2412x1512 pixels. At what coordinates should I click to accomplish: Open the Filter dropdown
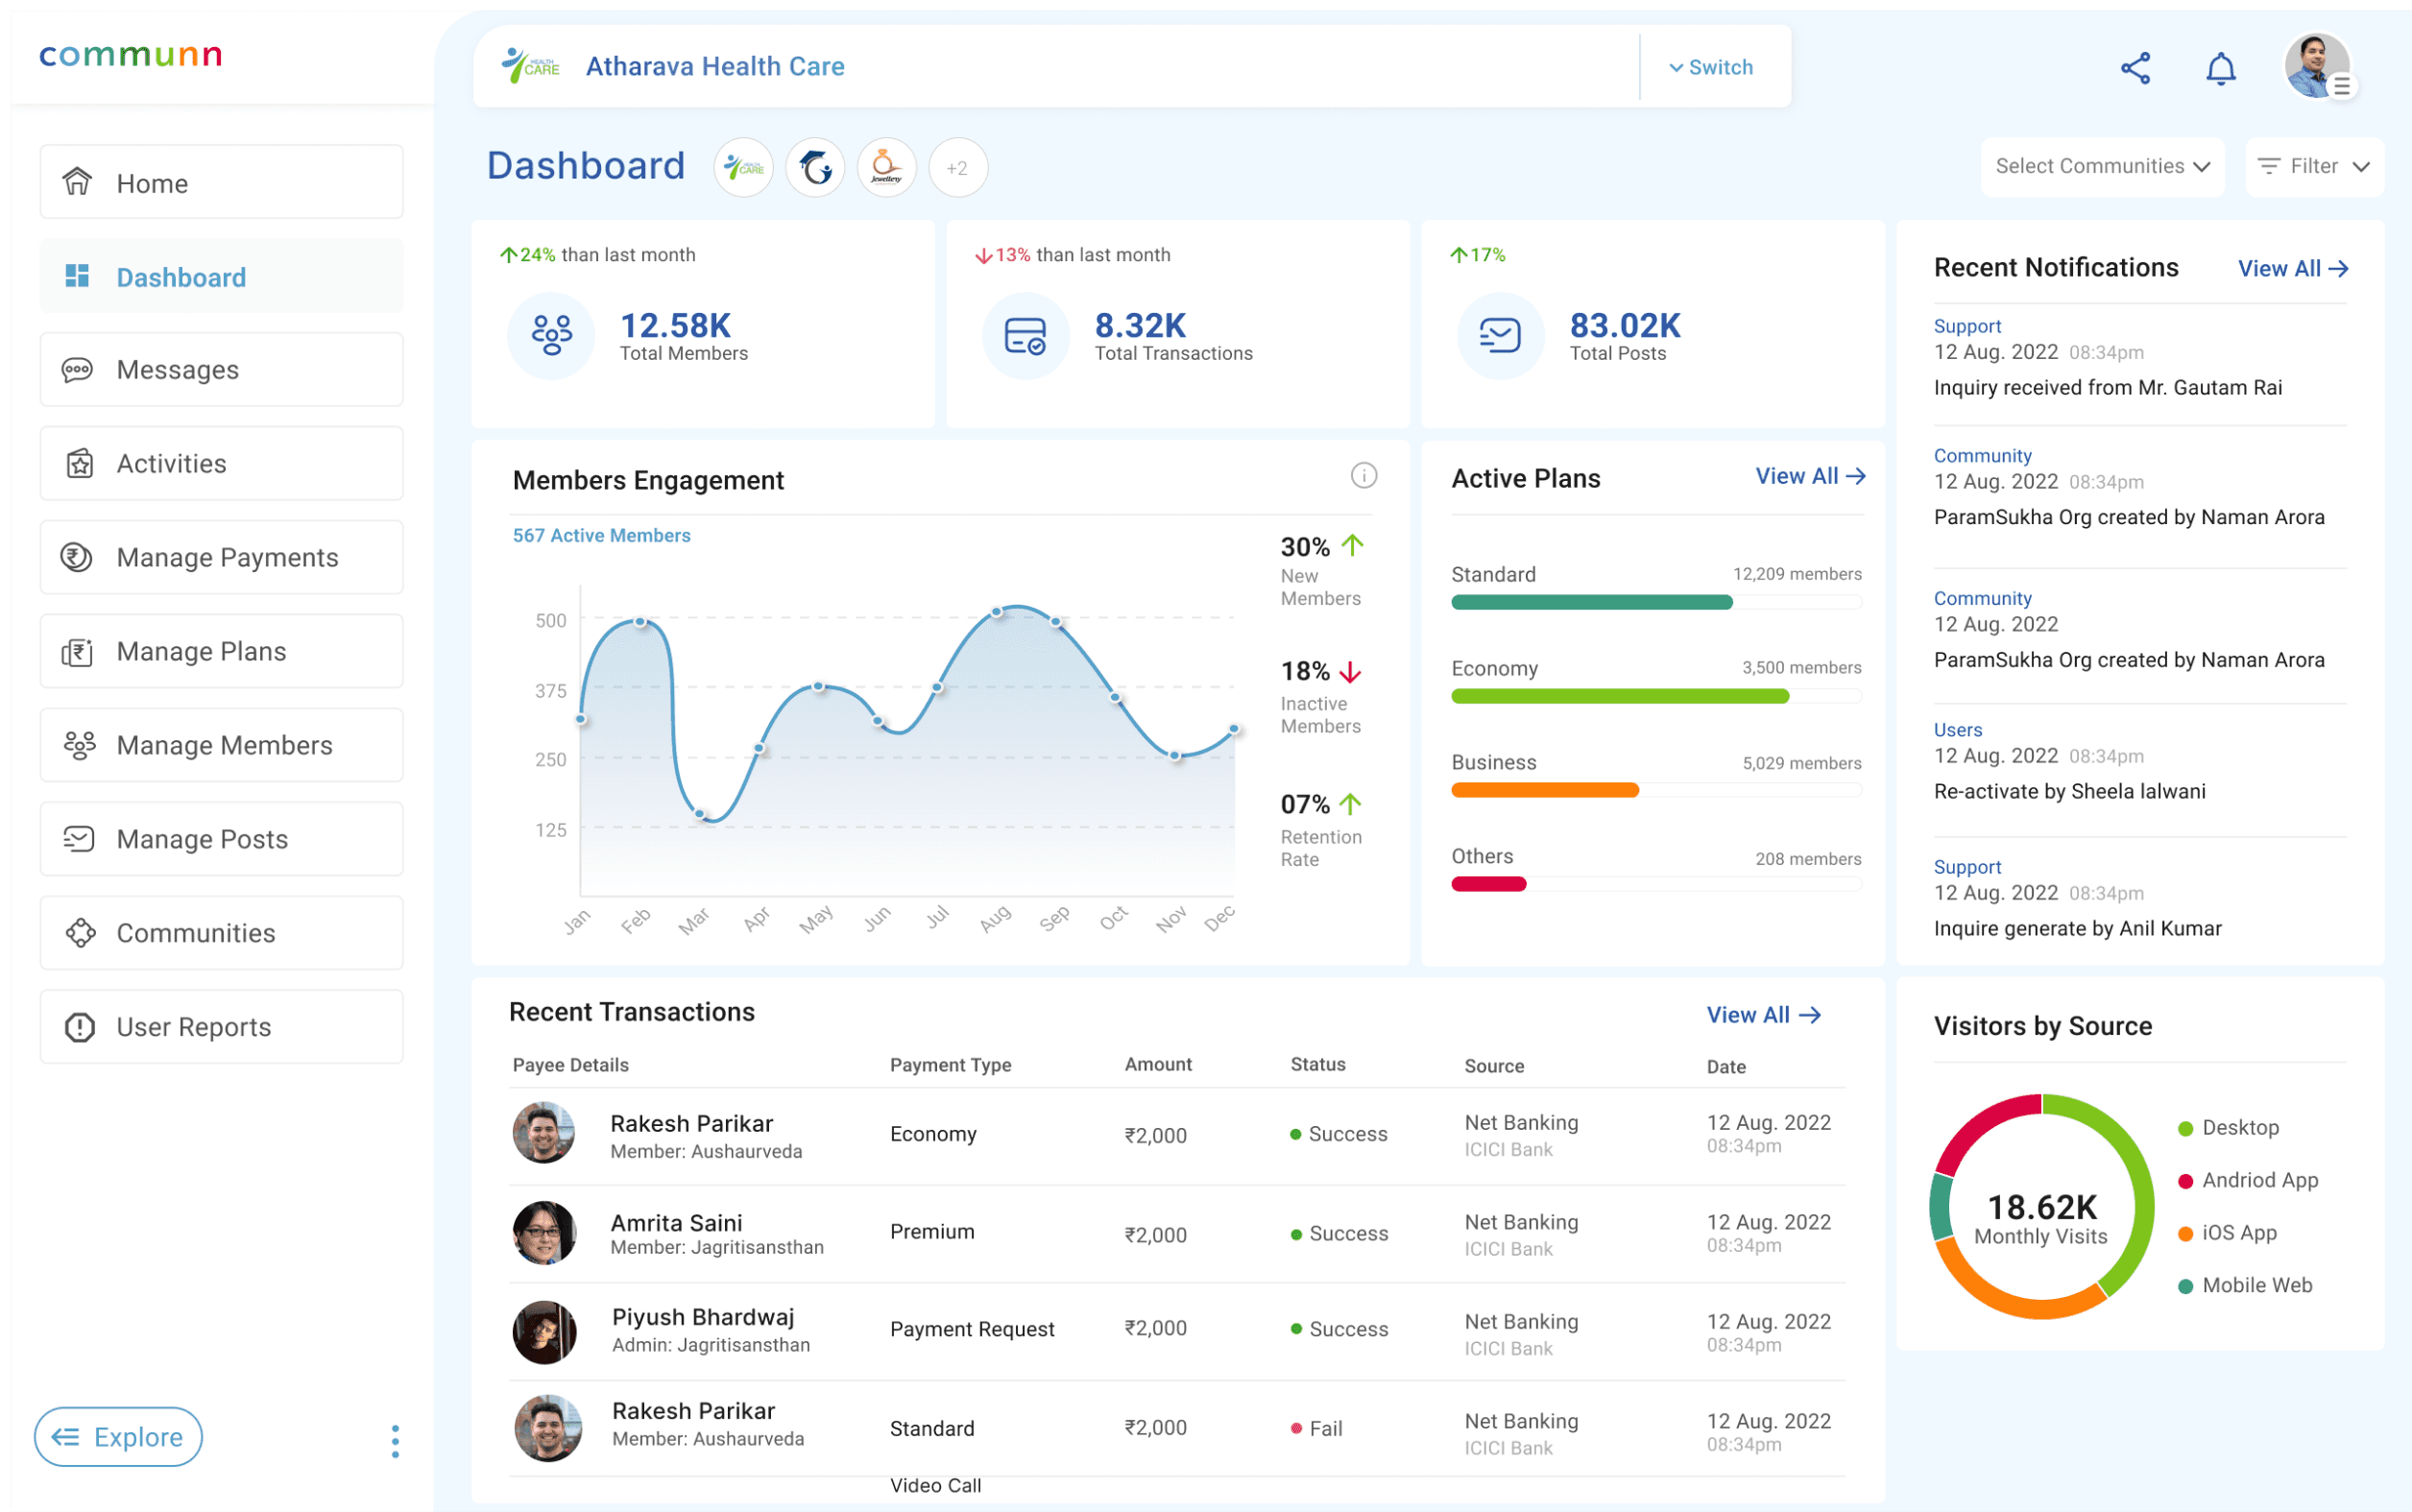pos(2314,167)
